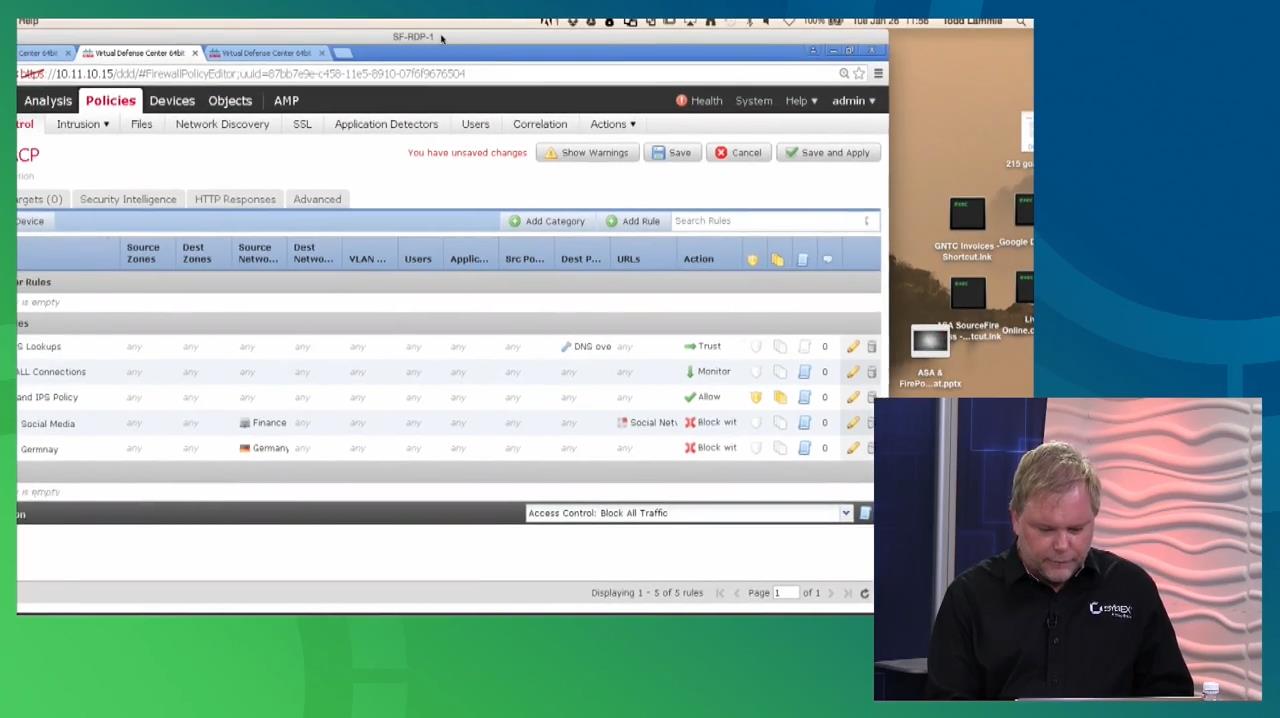Edit the Social Media rule with its pencil icon
This screenshot has width=1280, height=718.
(852, 423)
